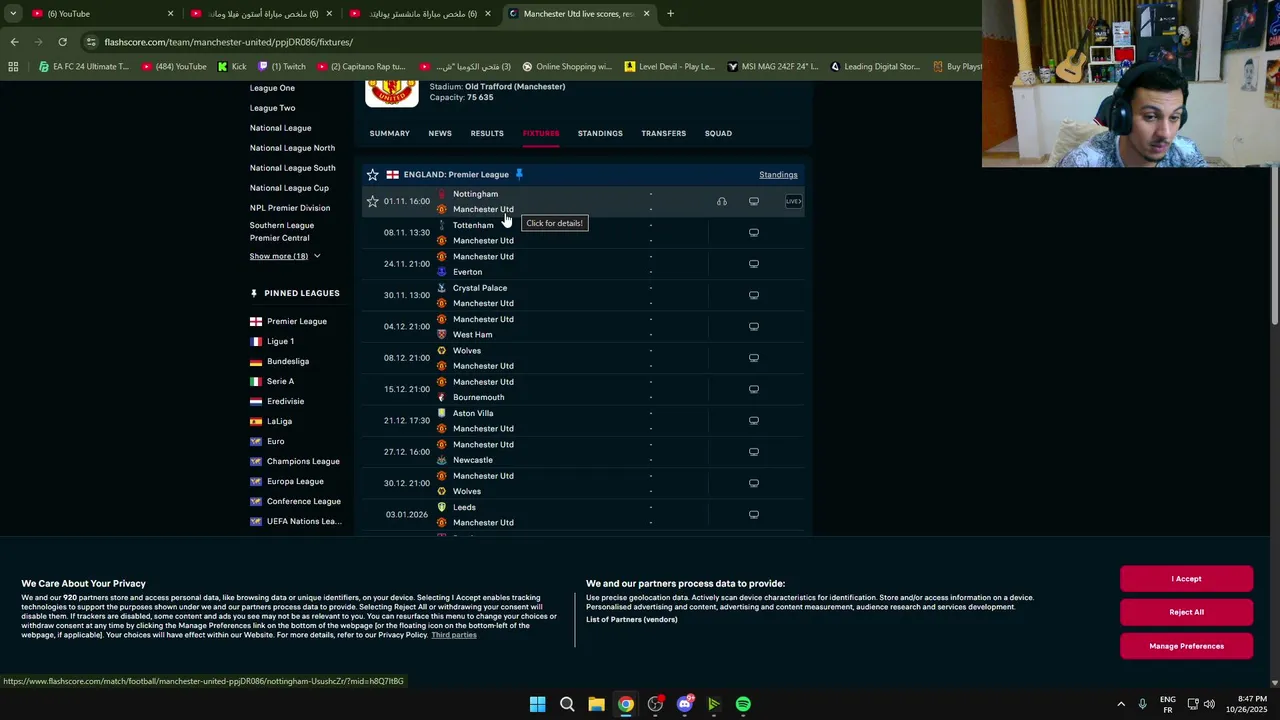Viewport: 1280px width, 720px height.
Task: Open the Summary tab
Action: point(389,133)
